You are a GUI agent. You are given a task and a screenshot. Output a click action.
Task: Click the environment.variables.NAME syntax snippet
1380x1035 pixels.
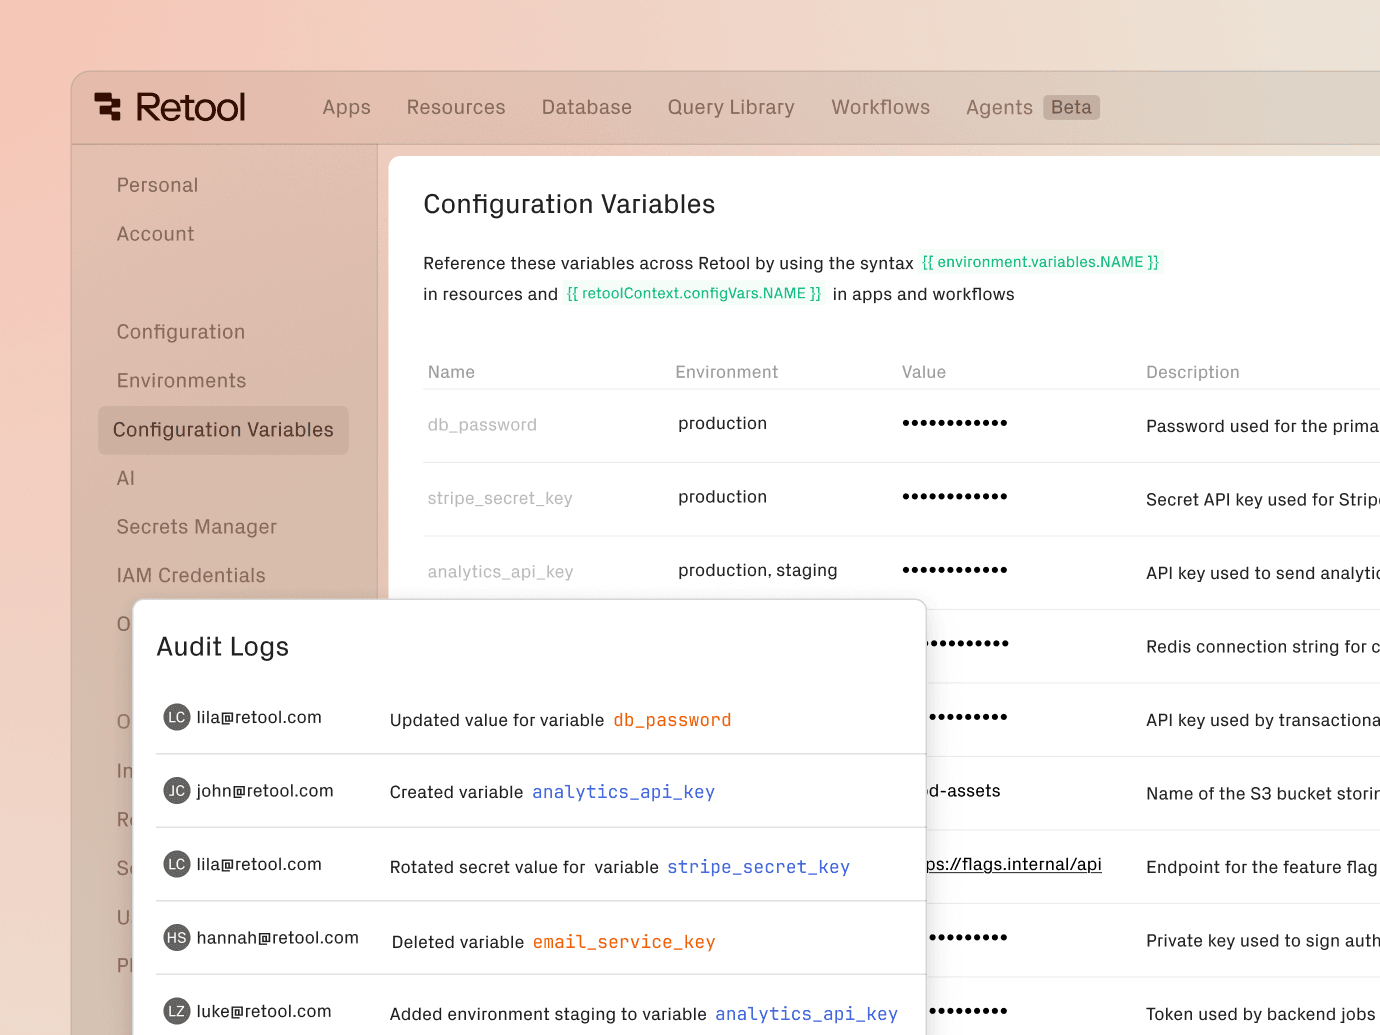[x=1041, y=262]
